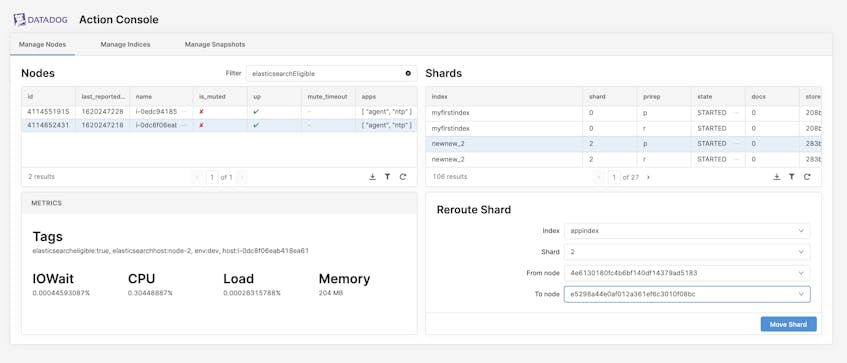Clear the Nodes filter field
This screenshot has width=847, height=363.
408,73
